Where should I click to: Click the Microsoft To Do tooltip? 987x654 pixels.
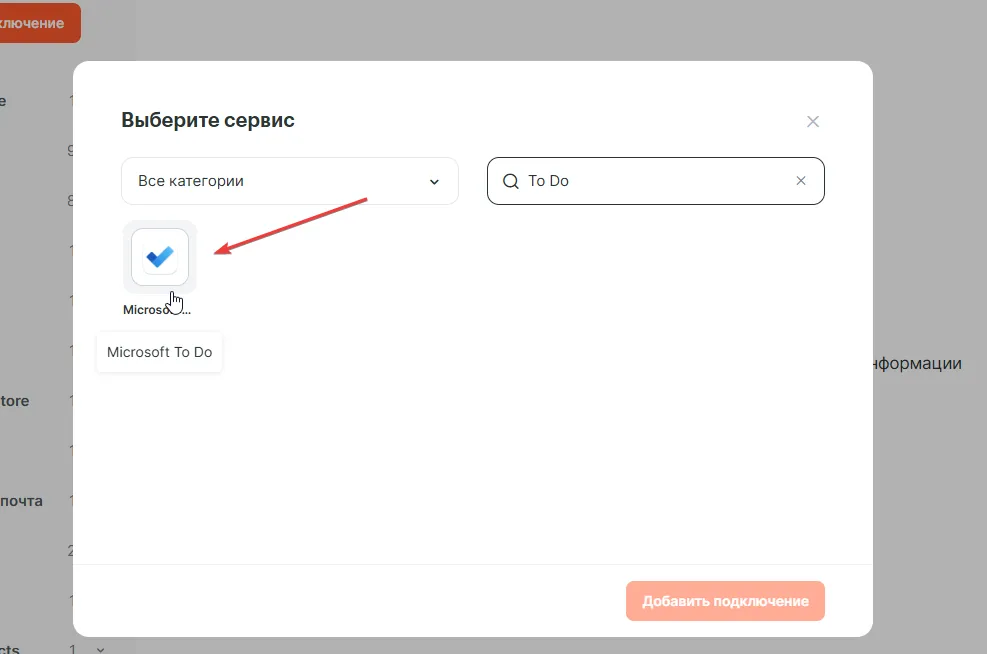pyautogui.click(x=160, y=352)
